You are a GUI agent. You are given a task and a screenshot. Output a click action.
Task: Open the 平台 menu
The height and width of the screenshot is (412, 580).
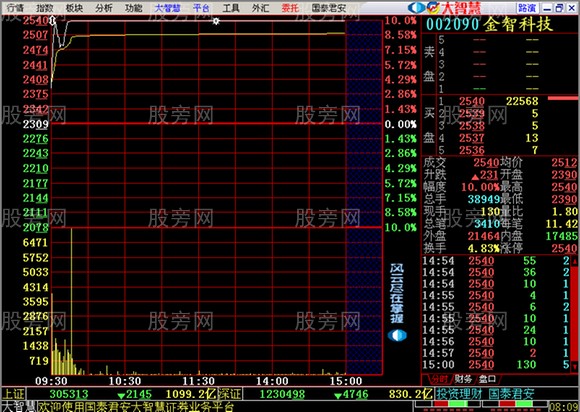[x=201, y=8]
